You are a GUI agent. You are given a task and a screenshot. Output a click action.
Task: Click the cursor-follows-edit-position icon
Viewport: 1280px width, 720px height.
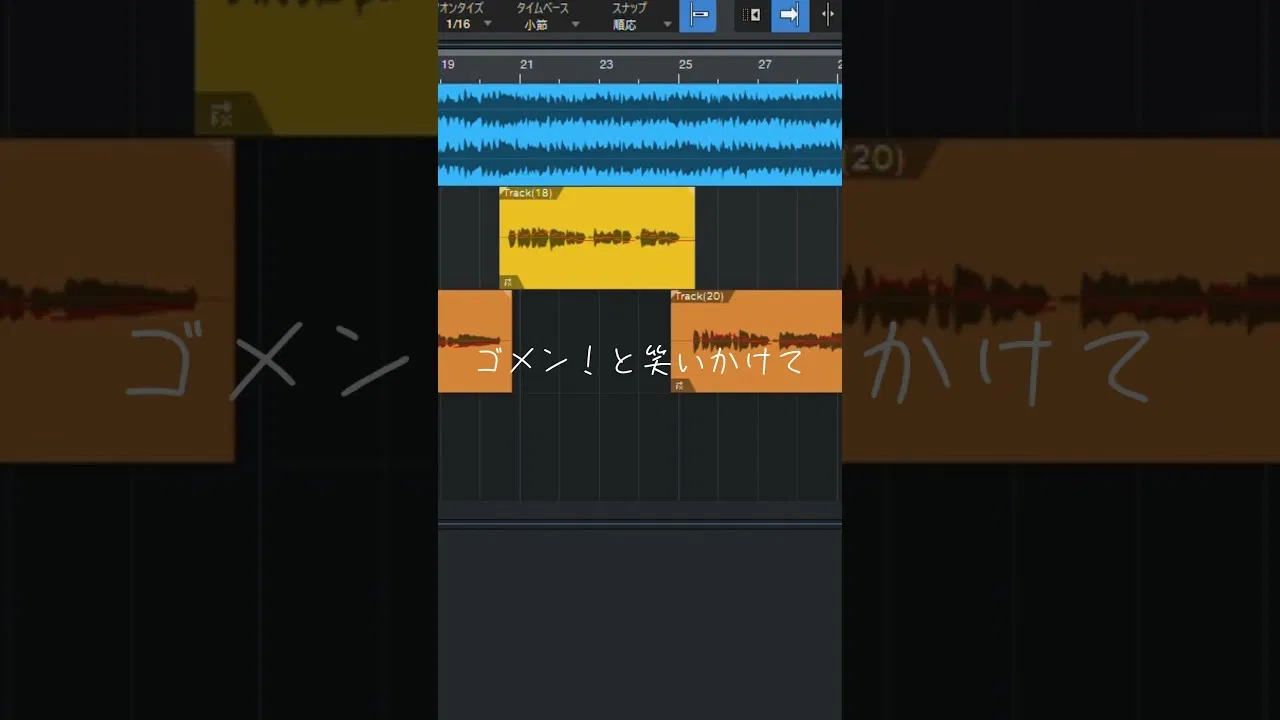[x=827, y=15]
